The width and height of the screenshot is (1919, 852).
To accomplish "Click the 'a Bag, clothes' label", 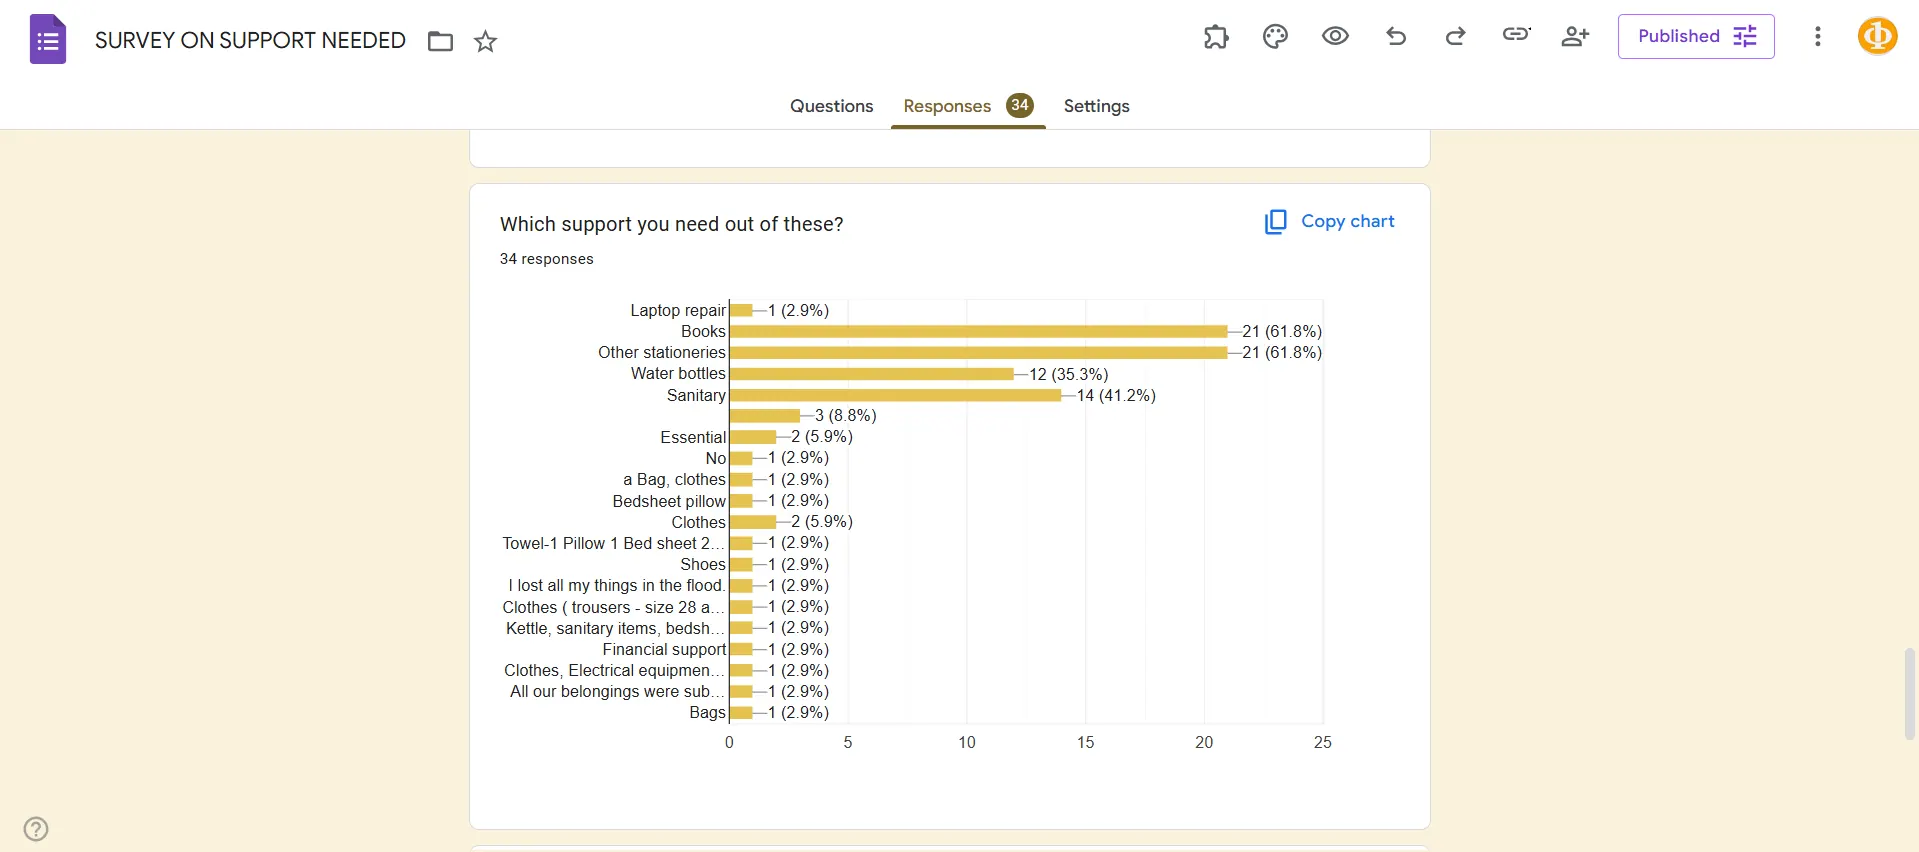I will pyautogui.click(x=674, y=480).
